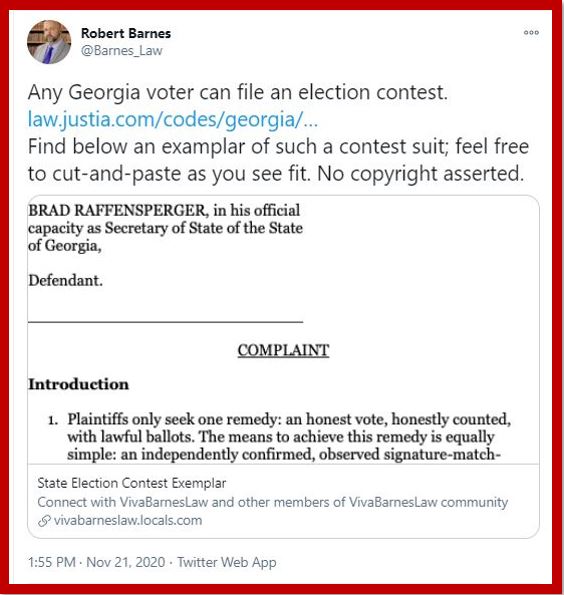Image resolution: width=564 pixels, height=595 pixels.
Task: Click Robert Barnes profile avatar
Action: [49, 42]
